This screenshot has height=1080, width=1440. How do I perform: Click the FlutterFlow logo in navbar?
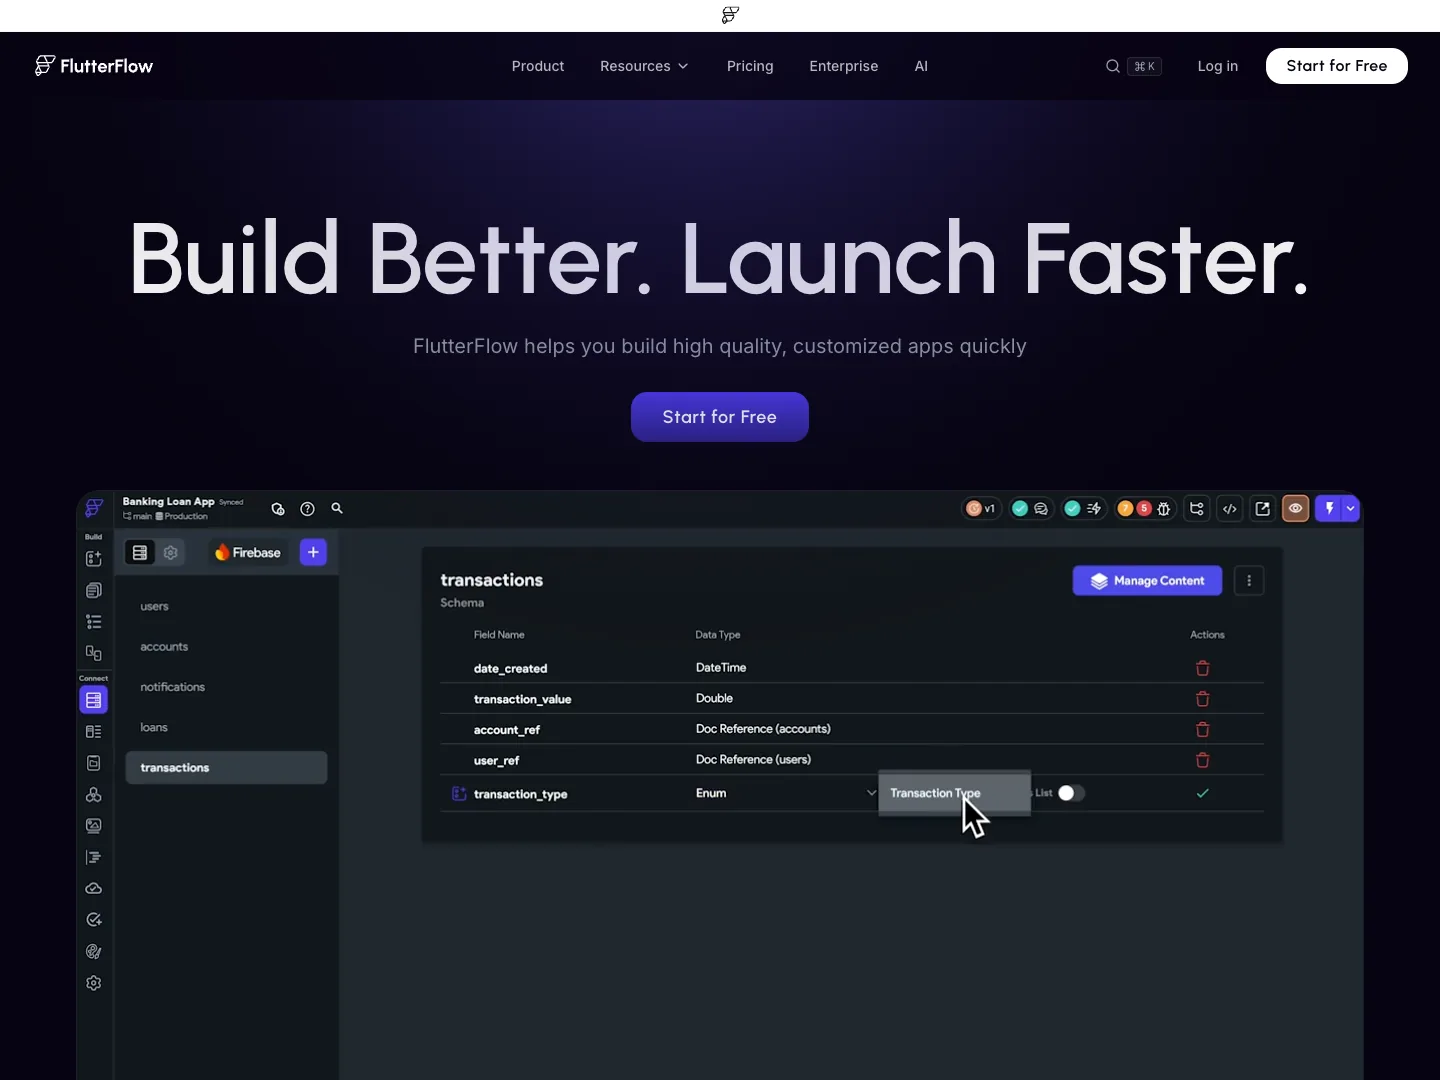pyautogui.click(x=94, y=66)
